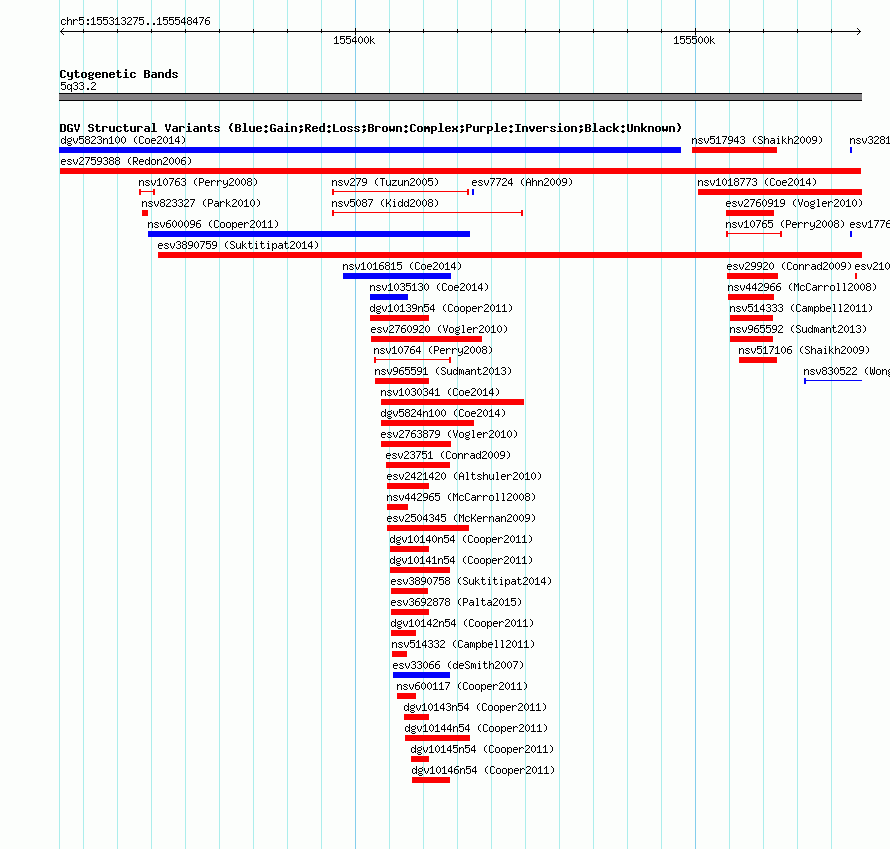Click the blue bar under esv33066 (deSmith2007)

pyautogui.click(x=421, y=675)
